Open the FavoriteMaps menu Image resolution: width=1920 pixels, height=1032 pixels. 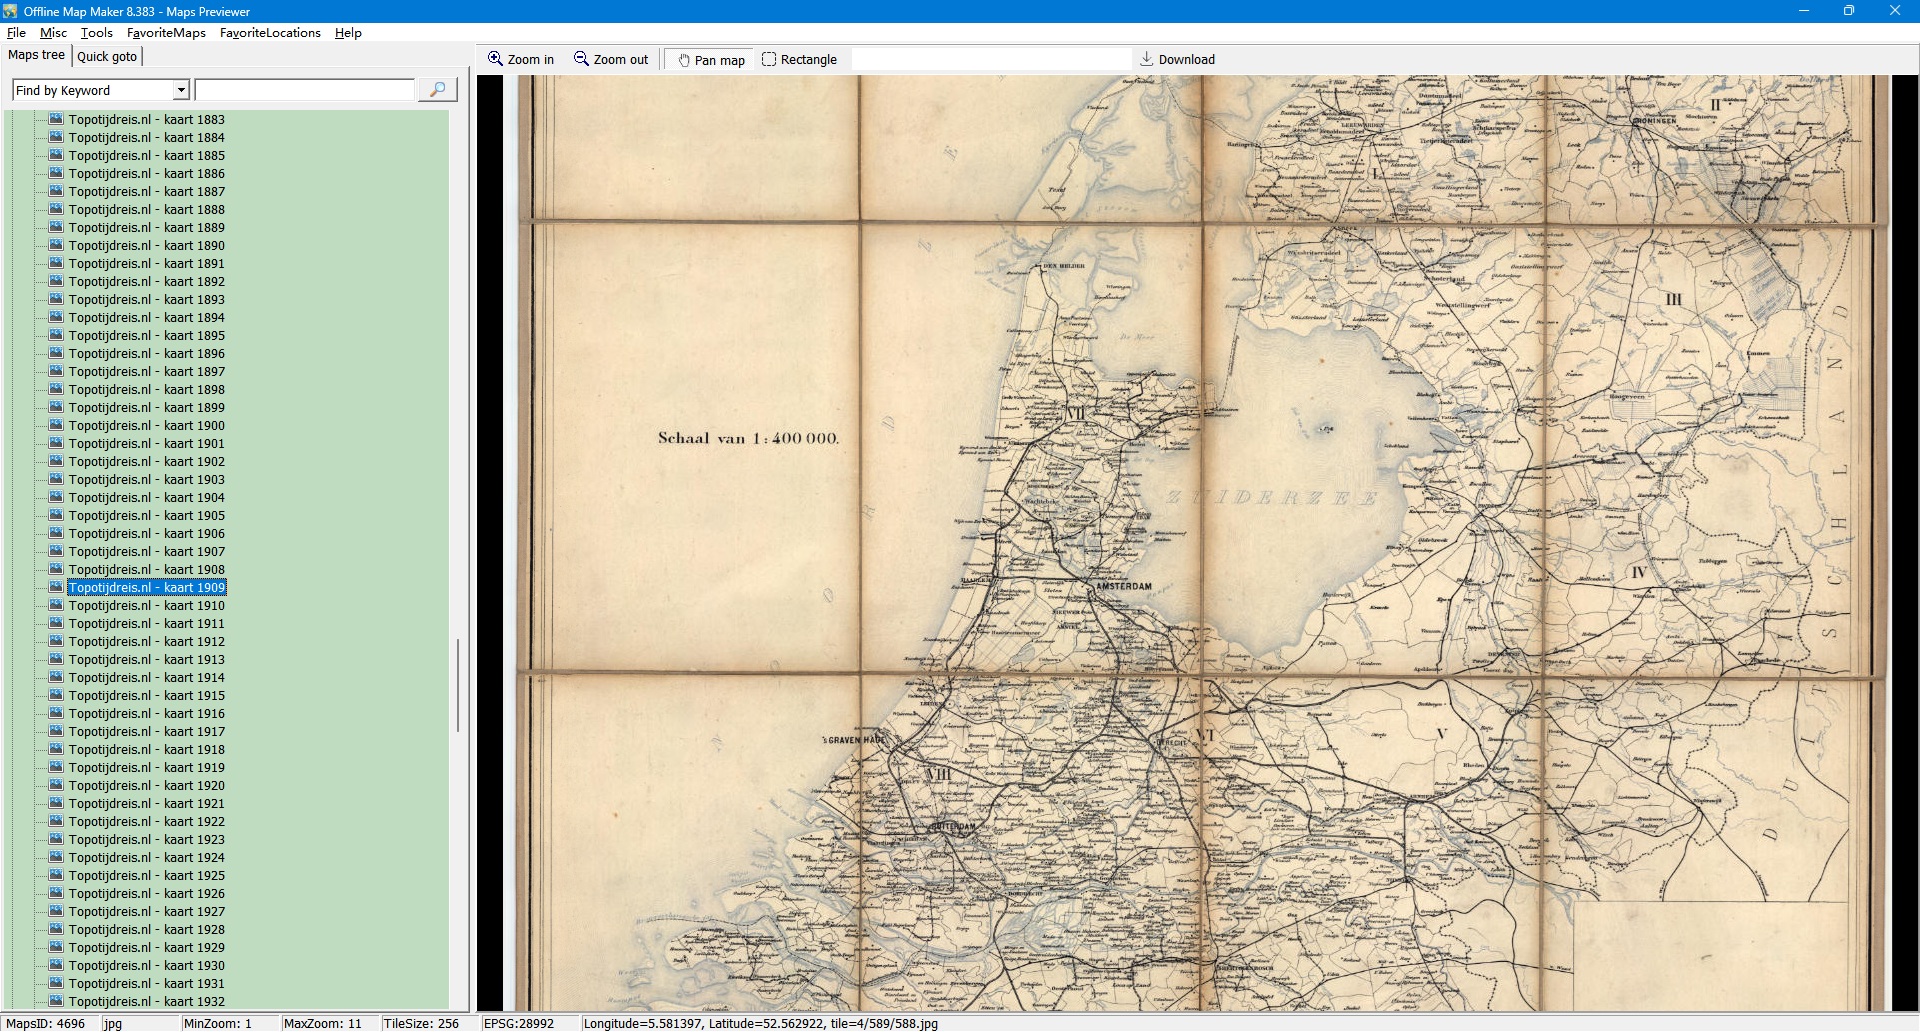click(166, 33)
